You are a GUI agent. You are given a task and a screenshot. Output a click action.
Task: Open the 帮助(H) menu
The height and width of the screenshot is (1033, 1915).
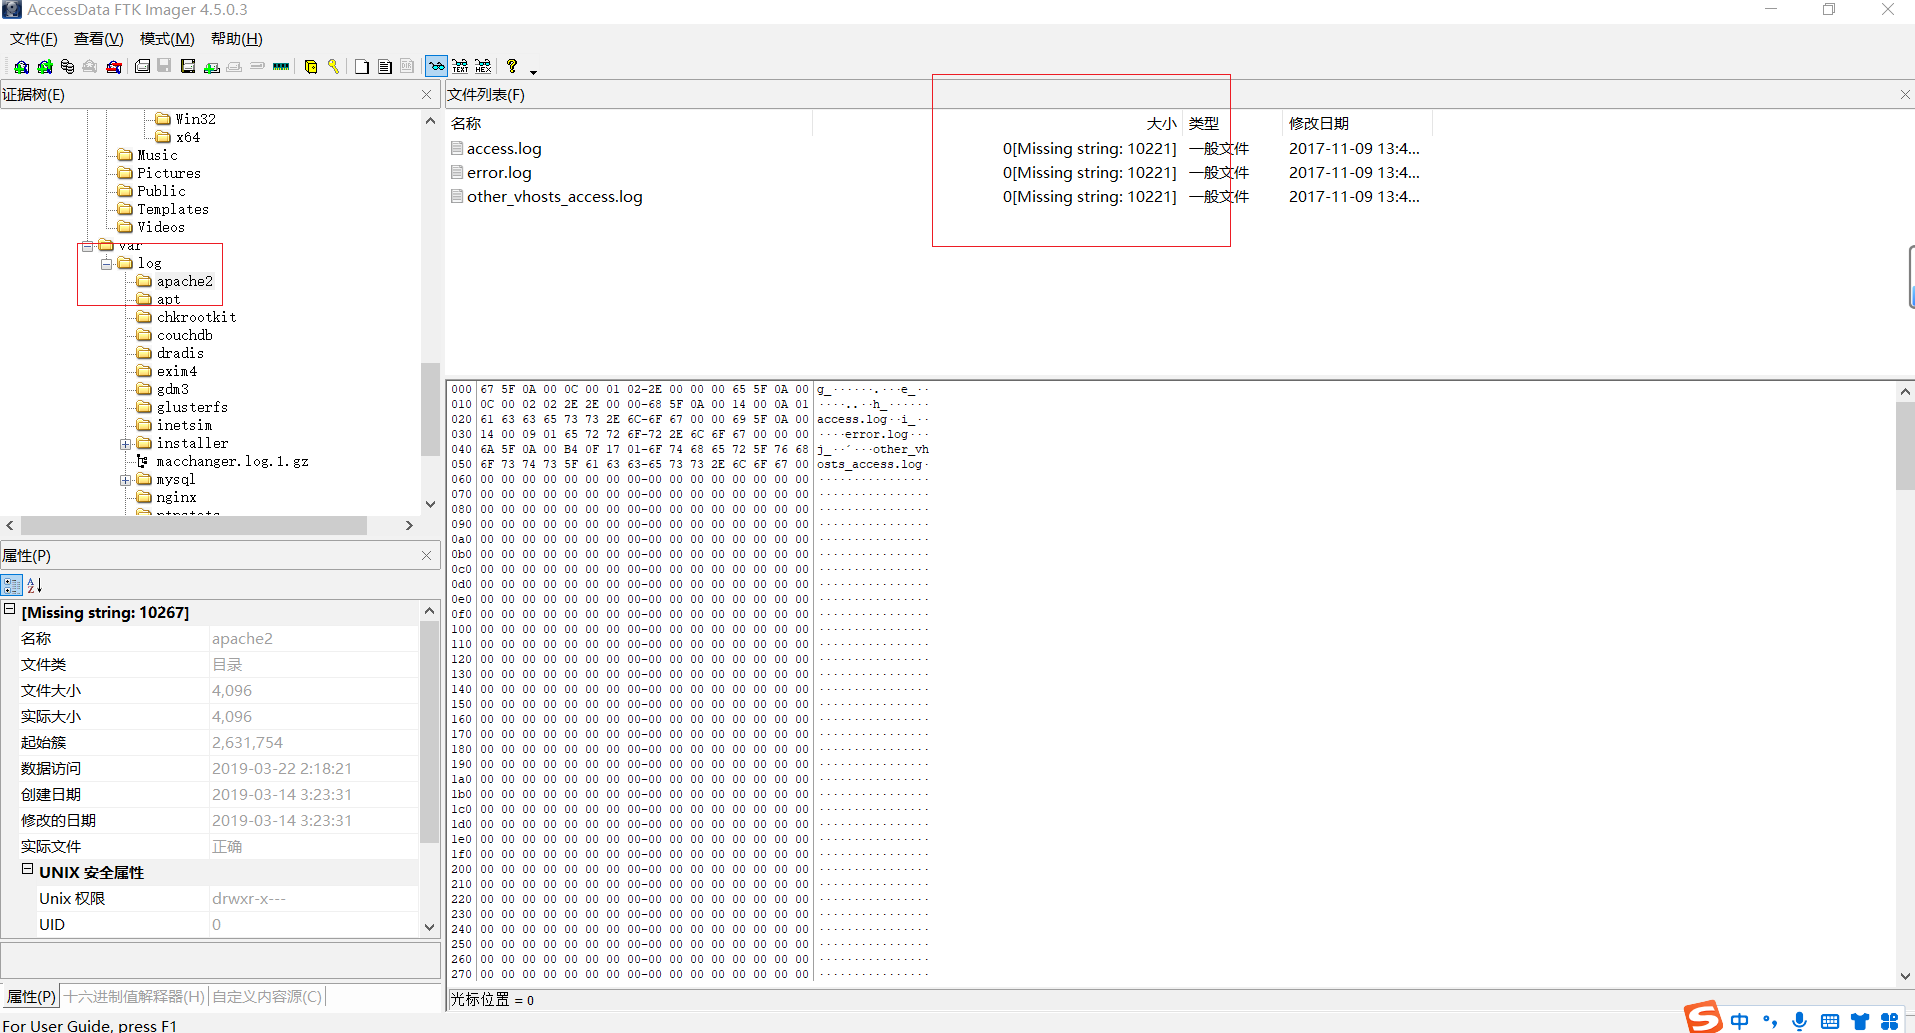pyautogui.click(x=237, y=39)
